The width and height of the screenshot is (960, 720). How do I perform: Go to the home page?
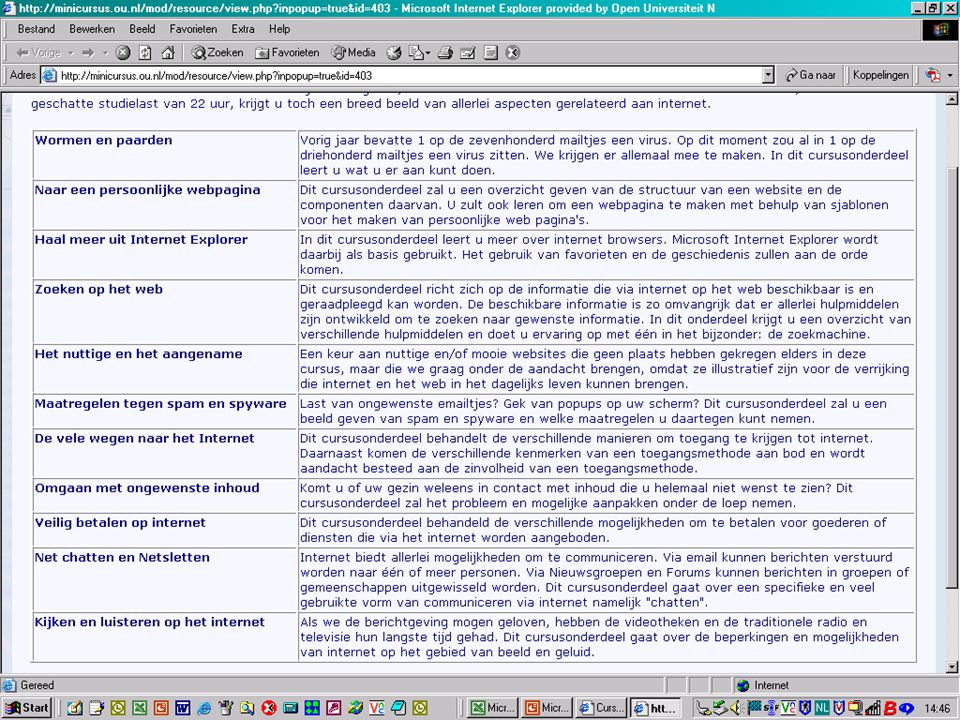tap(168, 53)
